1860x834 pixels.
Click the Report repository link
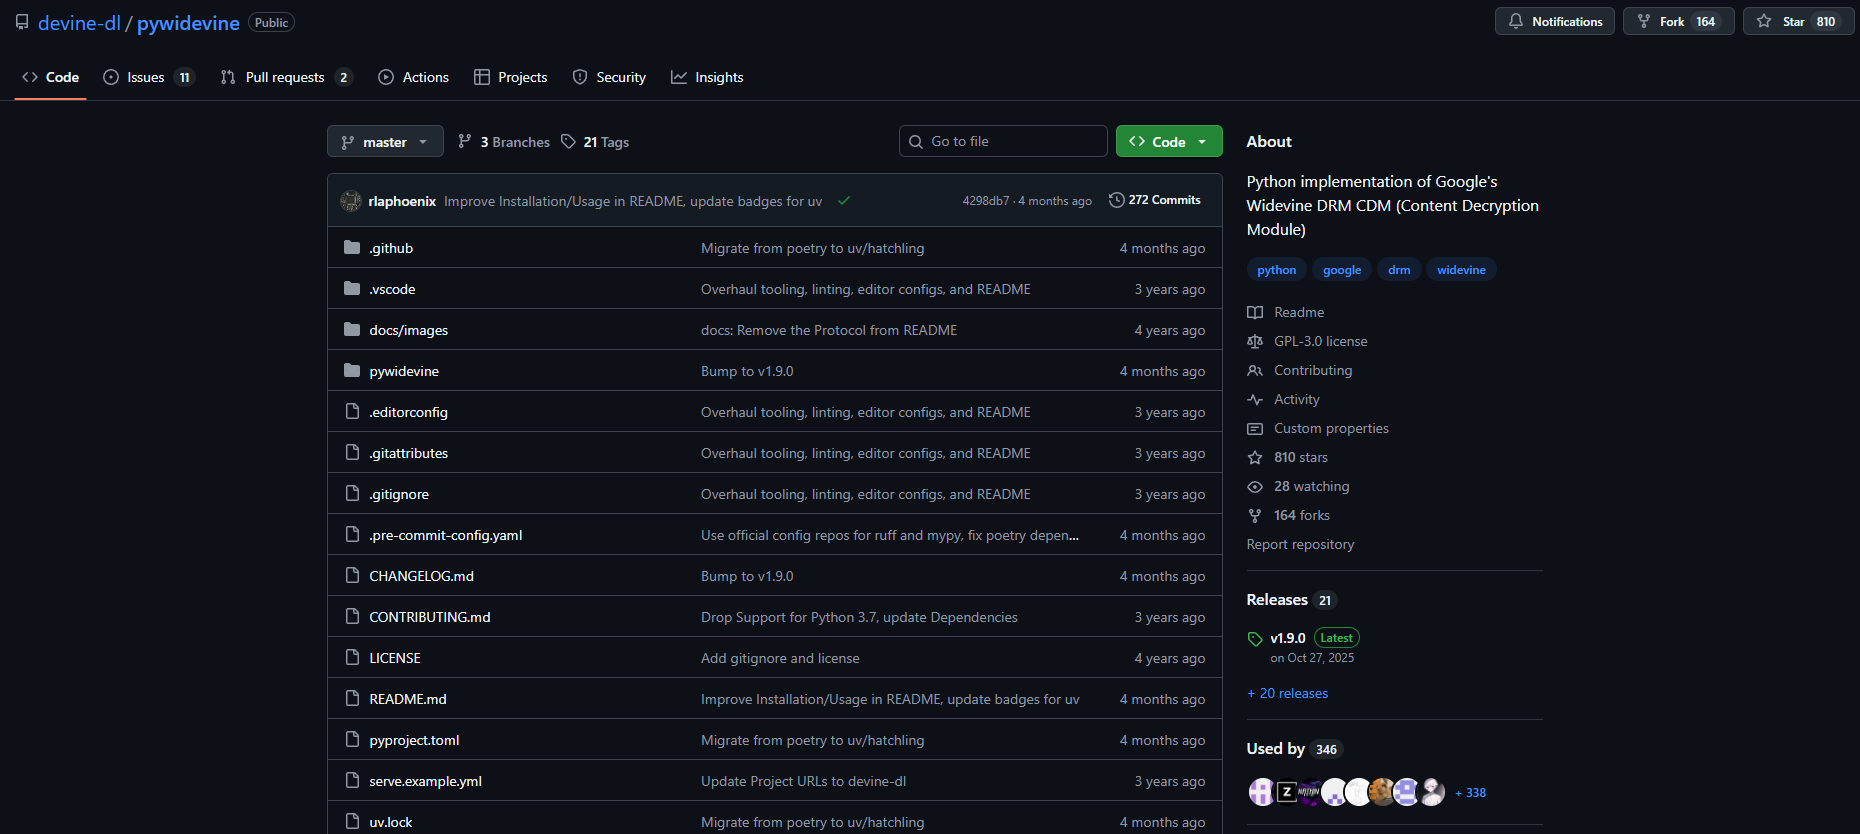pyautogui.click(x=1300, y=544)
